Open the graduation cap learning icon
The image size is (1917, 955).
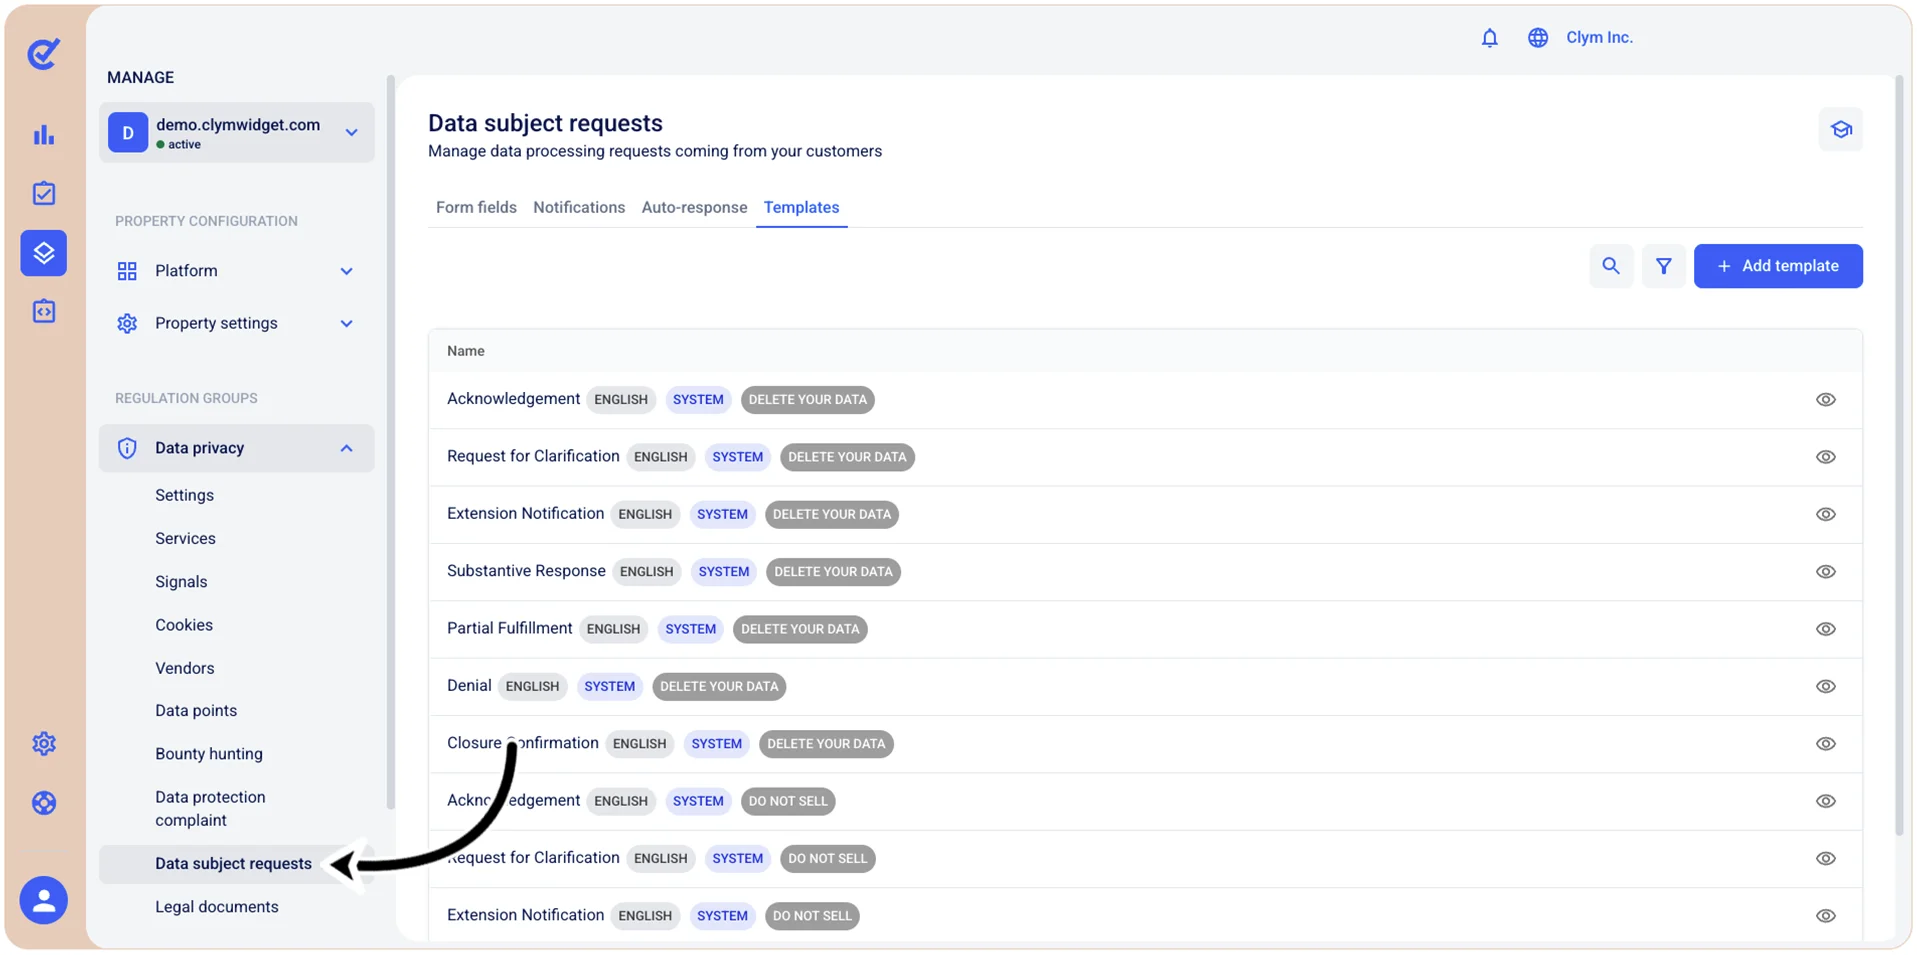pyautogui.click(x=1840, y=130)
